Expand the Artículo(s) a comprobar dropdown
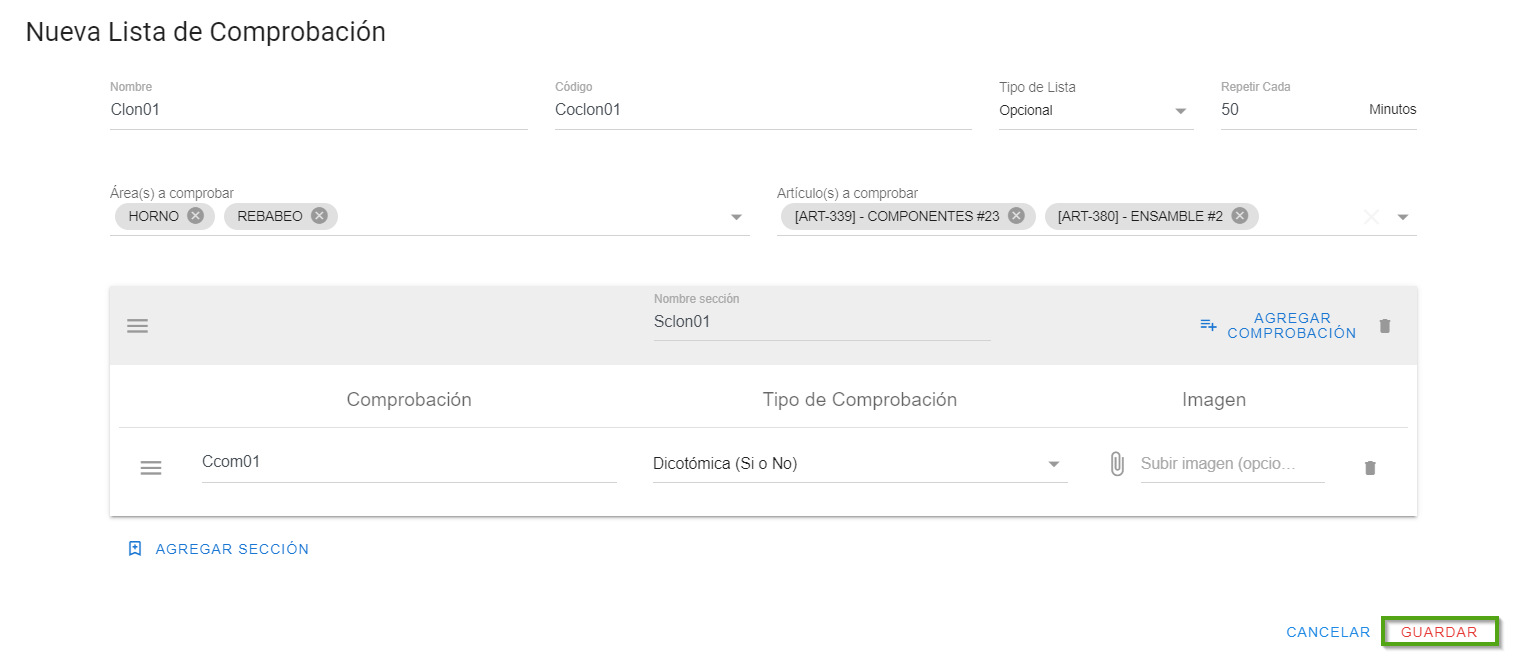 [x=1403, y=217]
